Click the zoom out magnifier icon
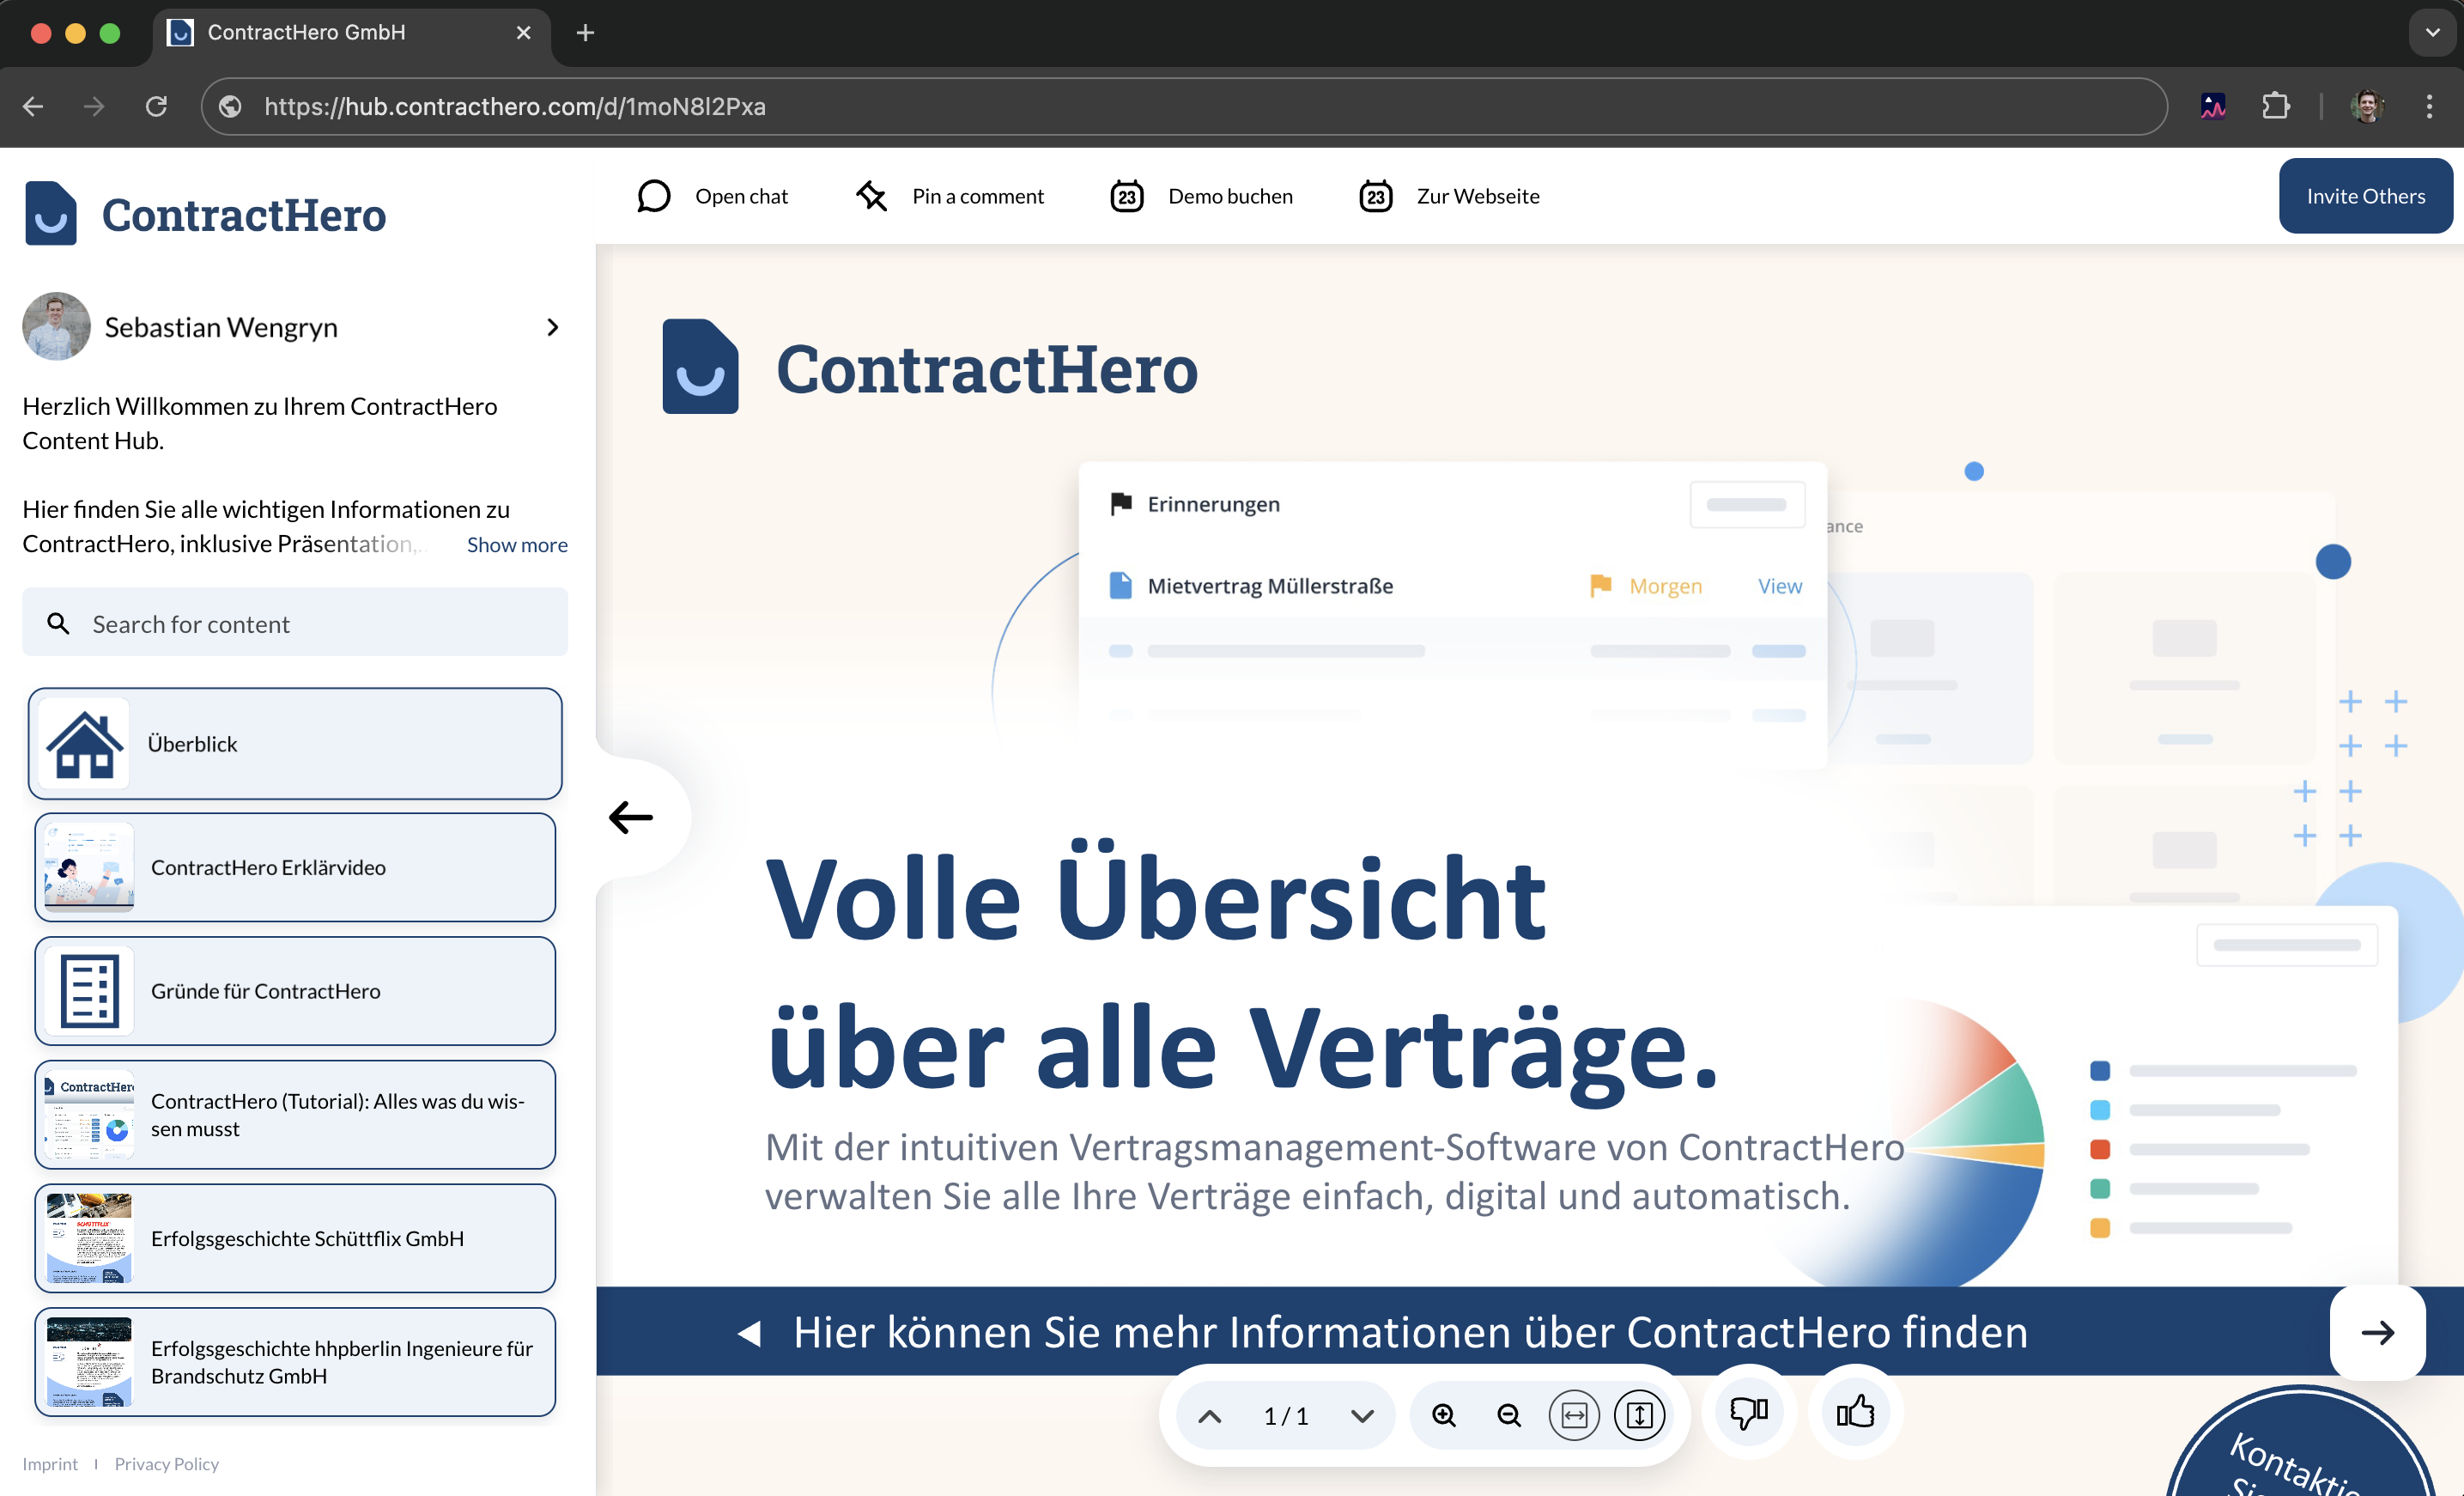 1508,1415
